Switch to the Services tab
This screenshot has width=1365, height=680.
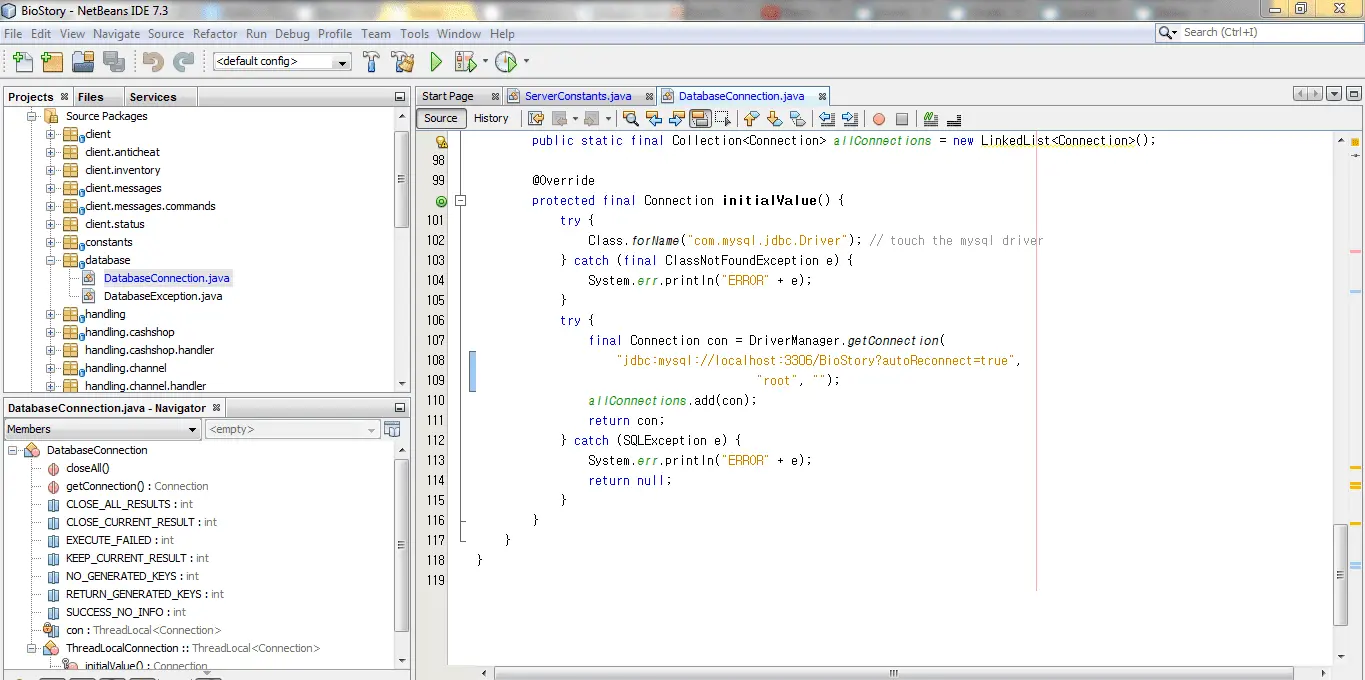pyautogui.click(x=153, y=97)
